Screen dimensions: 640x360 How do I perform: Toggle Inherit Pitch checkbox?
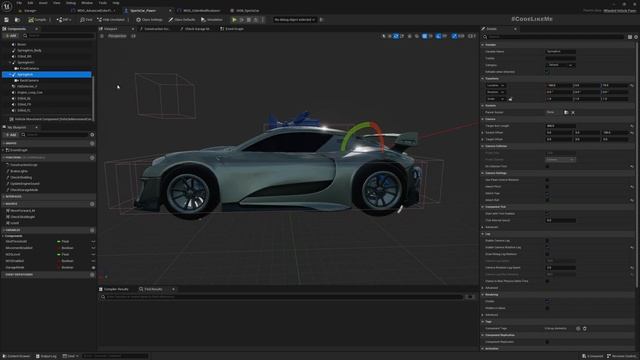[547, 187]
